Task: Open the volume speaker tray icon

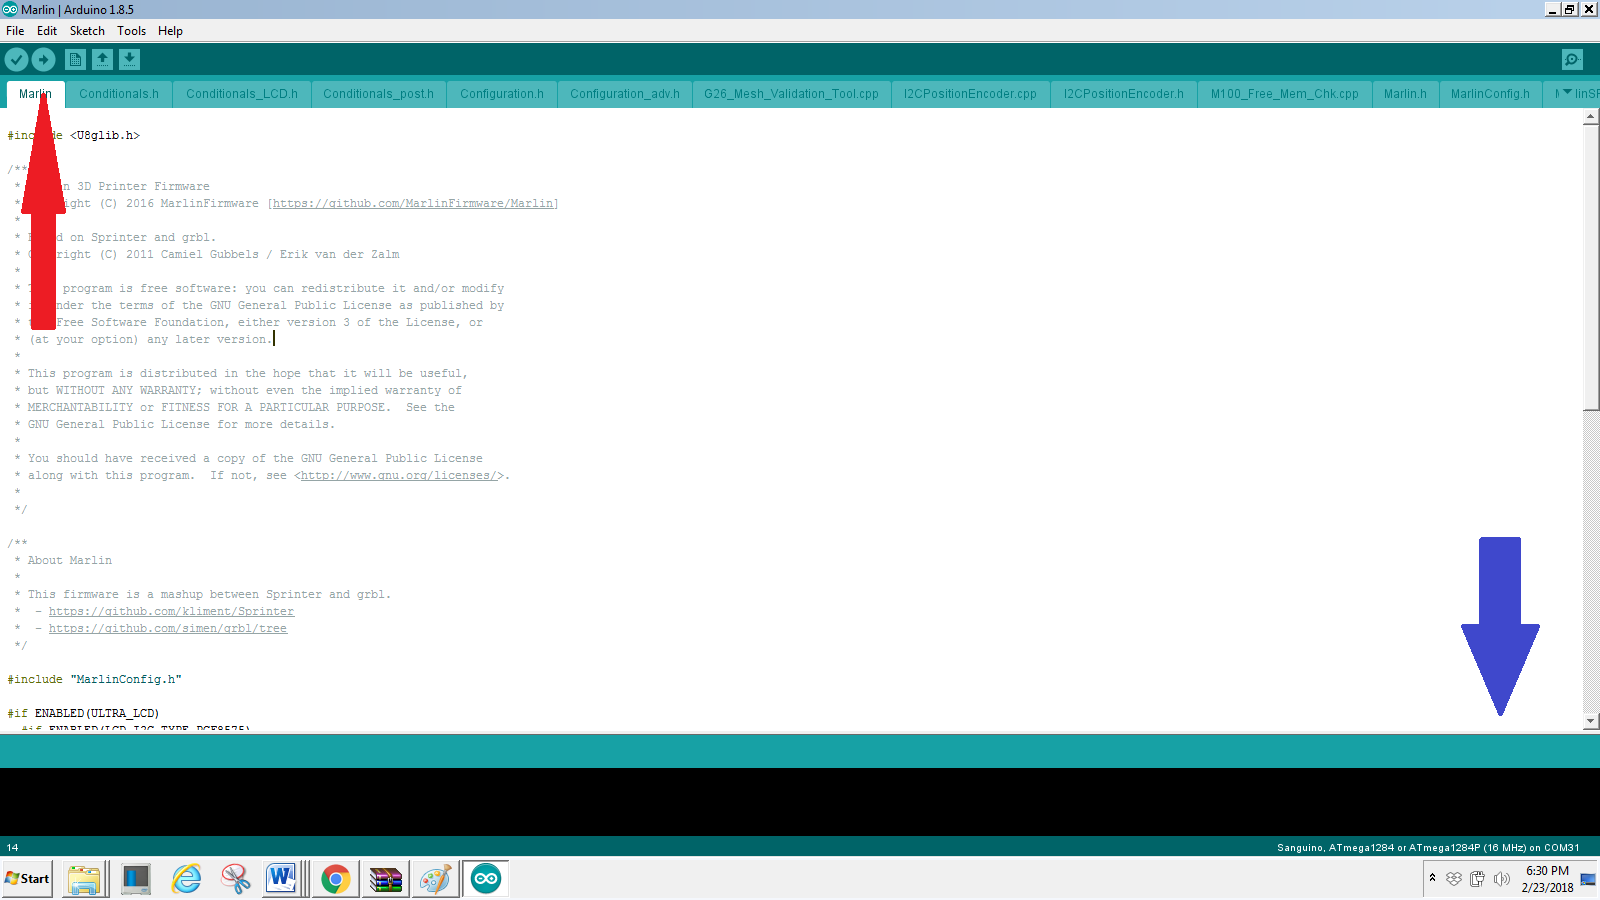Action: click(1501, 879)
